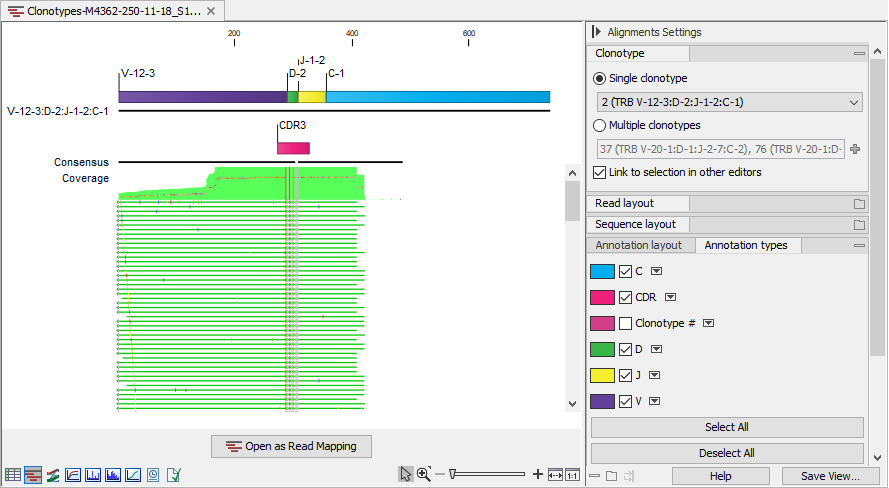Click the zoom in magnifier tool
This screenshot has width=889, height=488.
(x=424, y=474)
